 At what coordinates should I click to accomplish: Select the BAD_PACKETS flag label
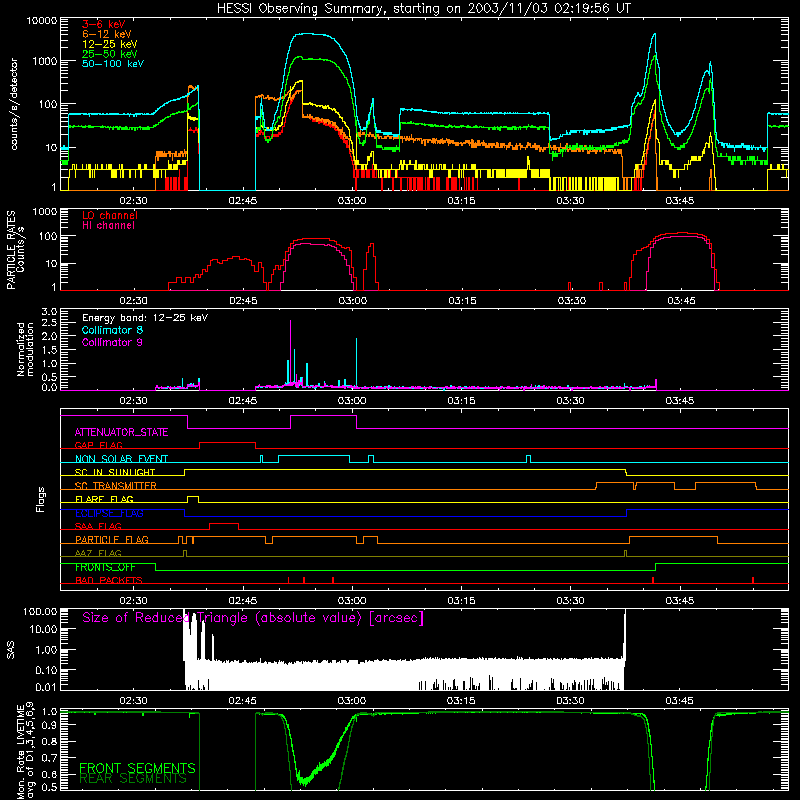(109, 580)
